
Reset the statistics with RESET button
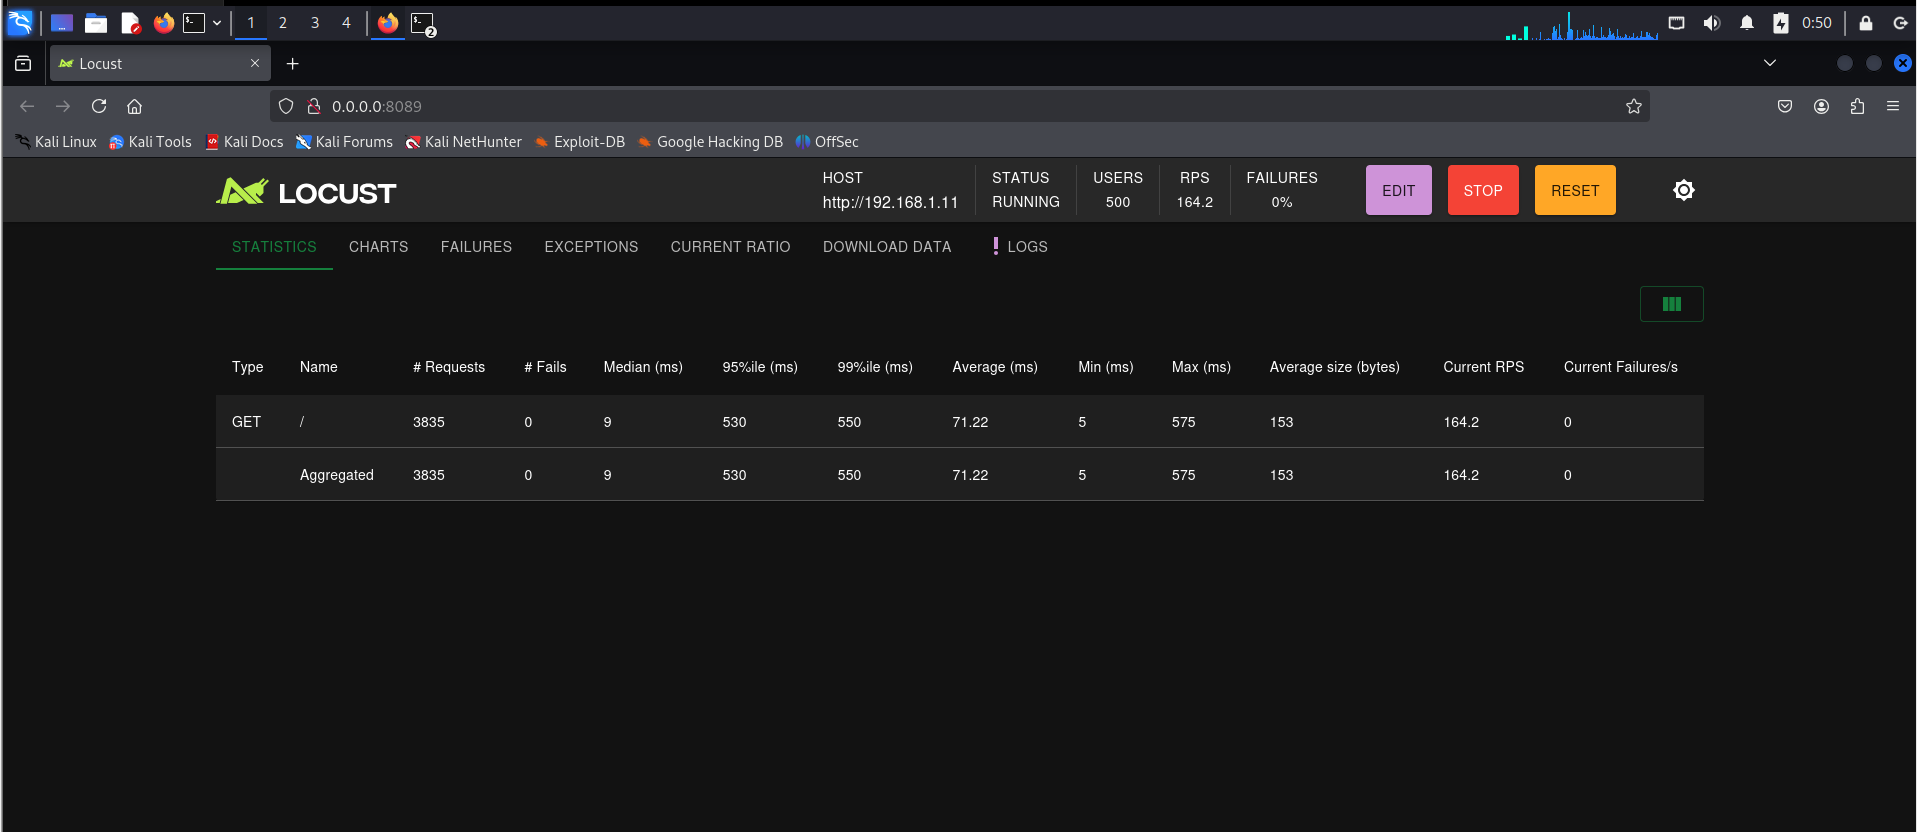click(1575, 190)
